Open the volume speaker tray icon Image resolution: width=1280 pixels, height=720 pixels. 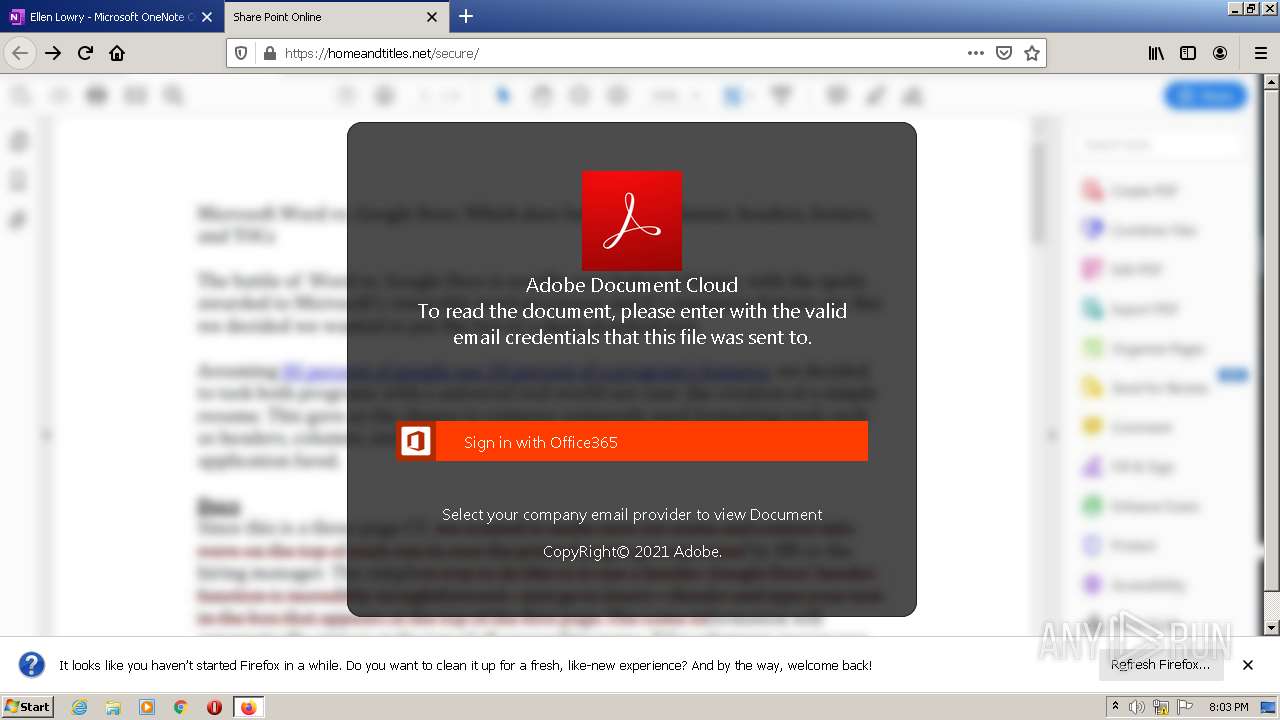click(1138, 707)
